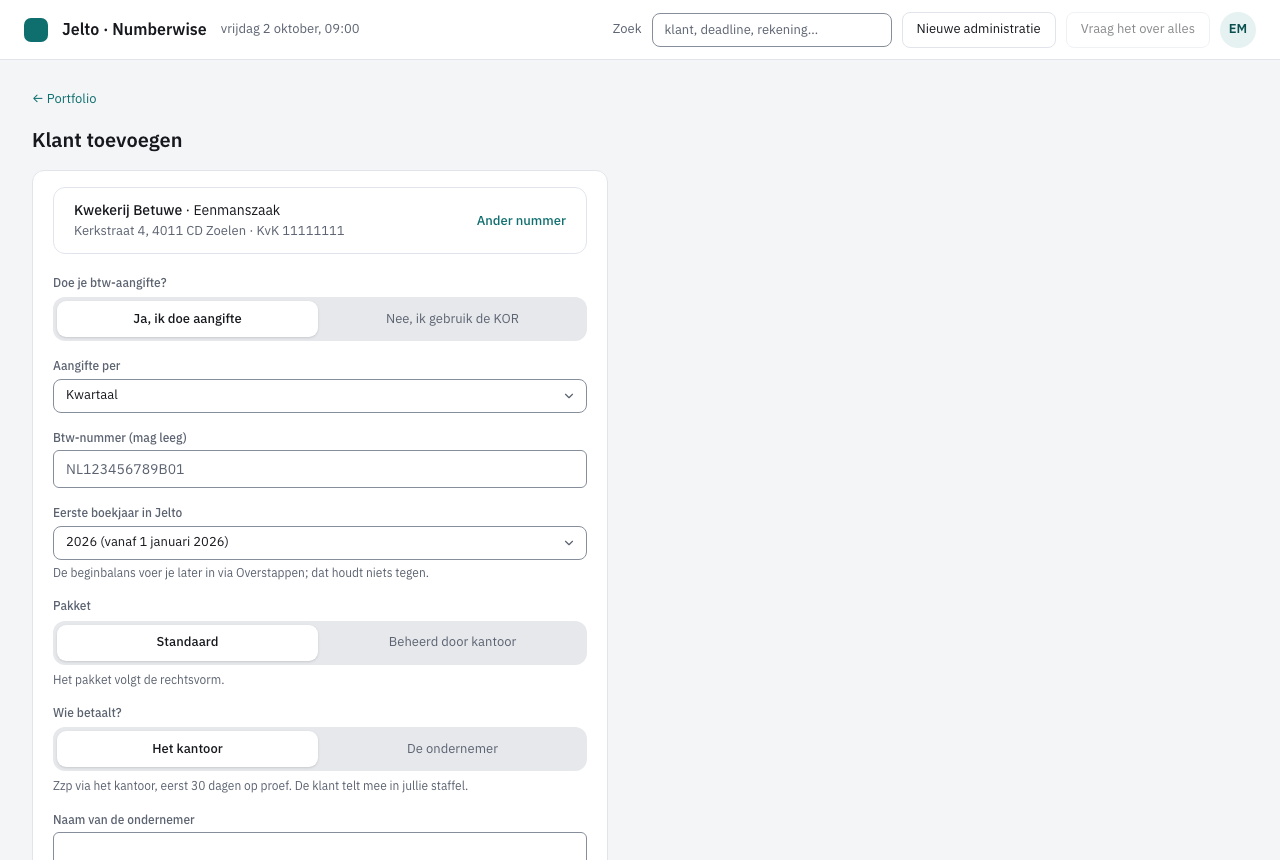Viewport: 1280px width, 860px height.
Task: Click chevron arrow in Aangifte per field
Action: pyautogui.click(x=569, y=396)
